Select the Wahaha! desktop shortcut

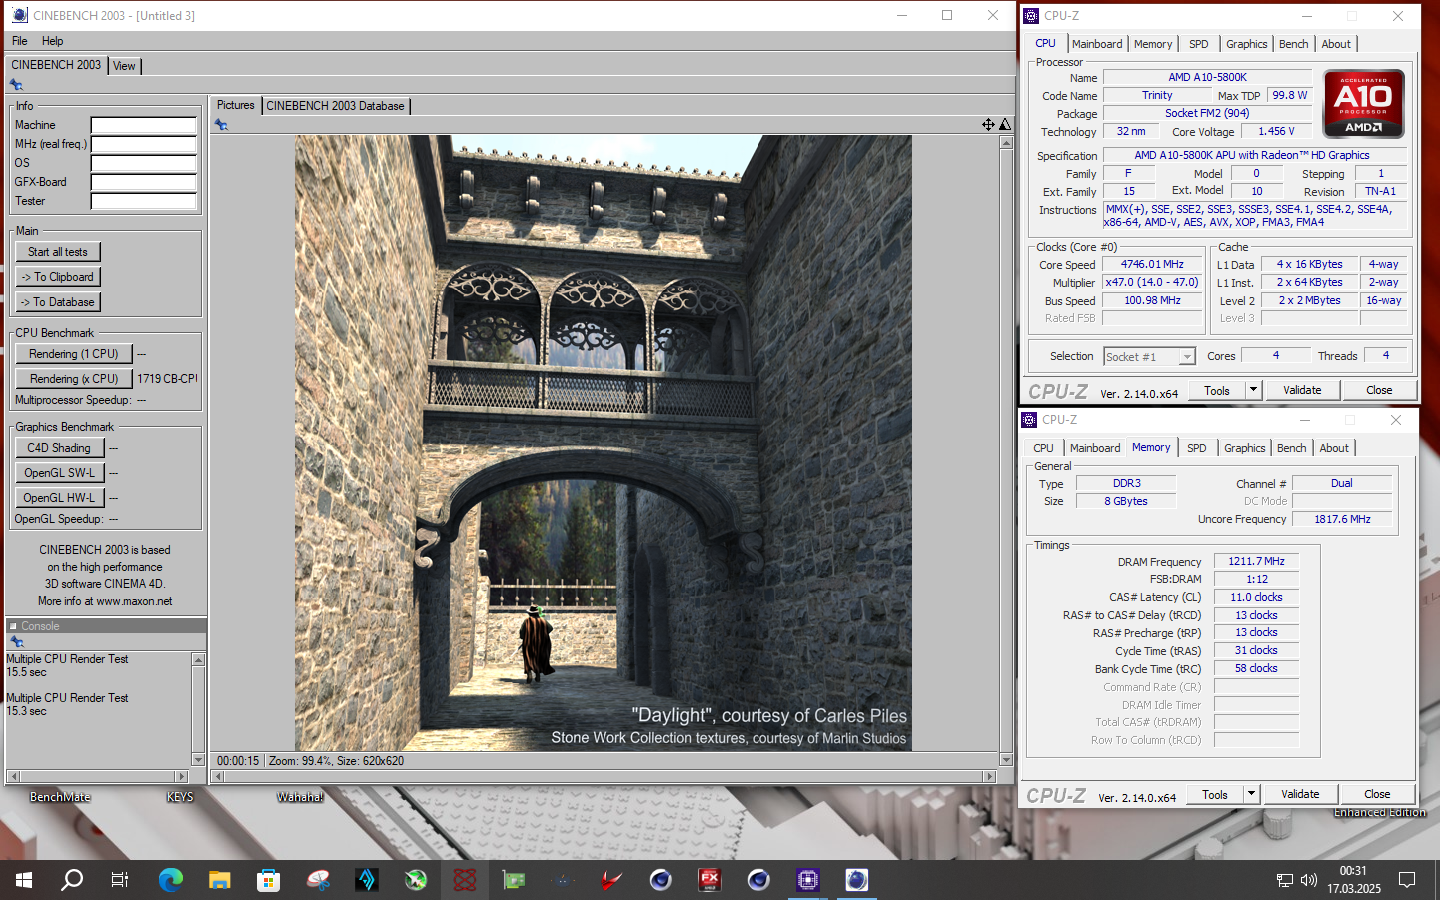tap(300, 797)
